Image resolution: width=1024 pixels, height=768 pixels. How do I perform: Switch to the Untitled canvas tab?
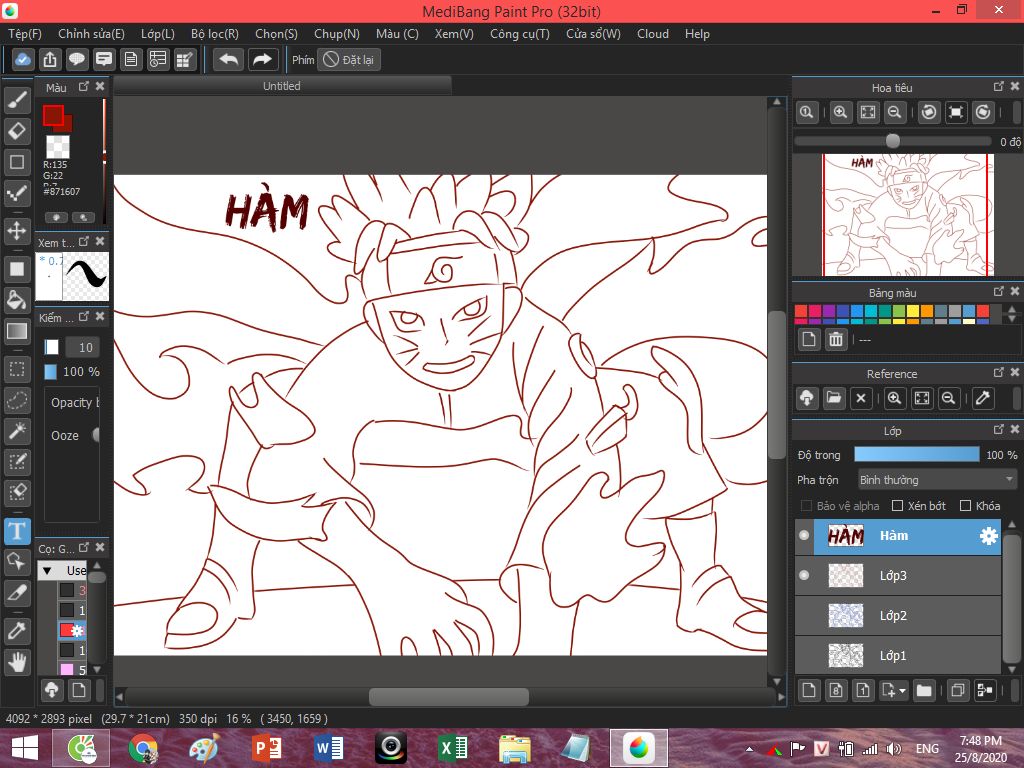(282, 86)
